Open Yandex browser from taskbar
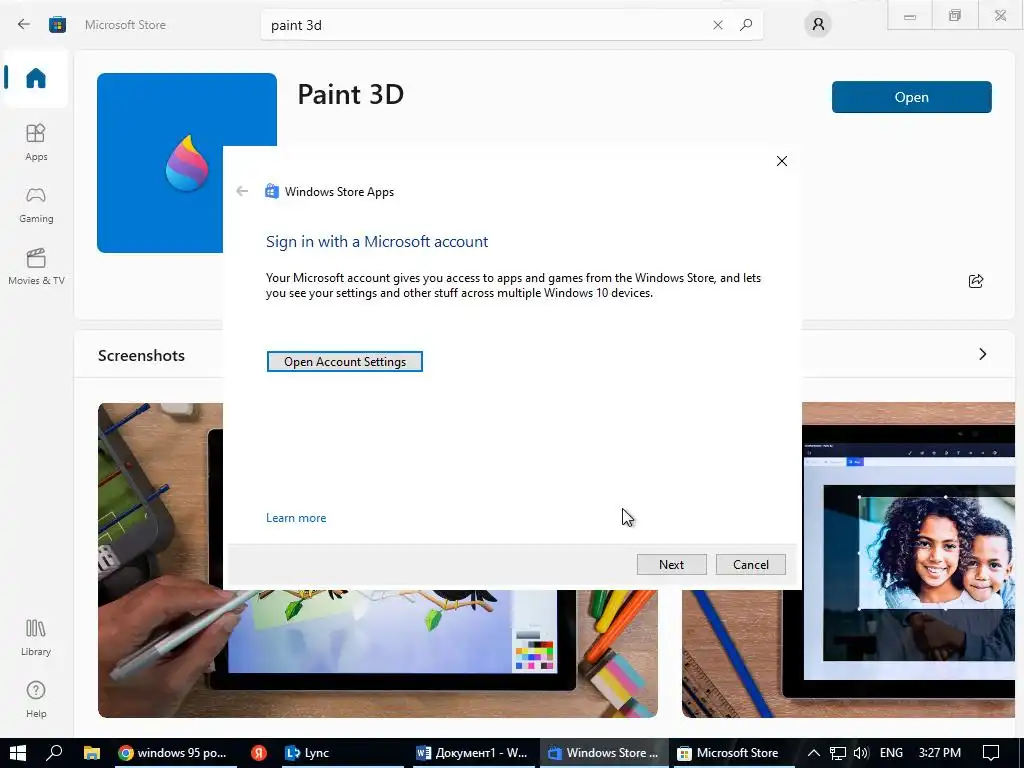 tap(259, 753)
